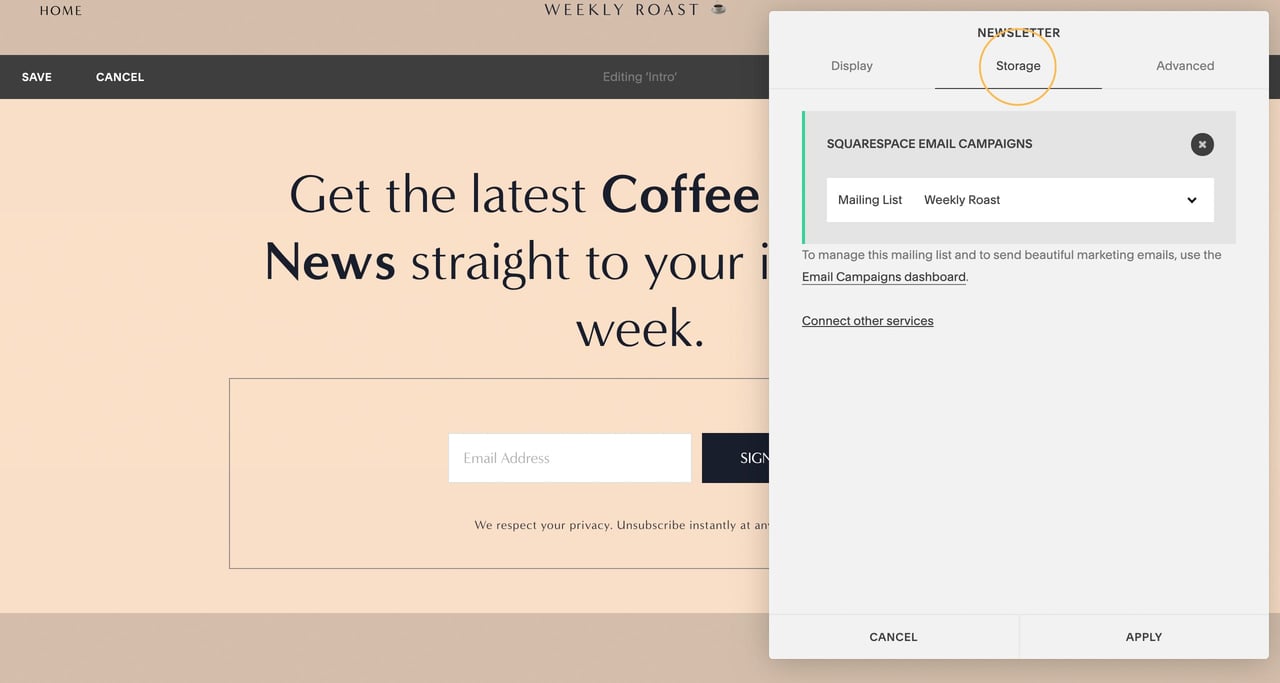Viewport: 1280px width, 683px height.
Task: Cancel the newsletter settings panel
Action: tap(893, 637)
